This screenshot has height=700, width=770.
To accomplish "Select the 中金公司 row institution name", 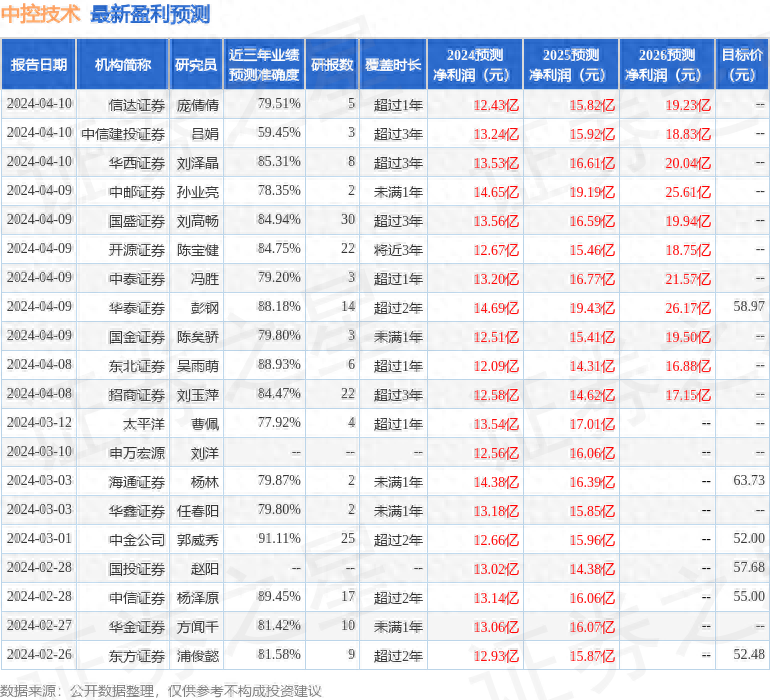I will [x=137, y=539].
